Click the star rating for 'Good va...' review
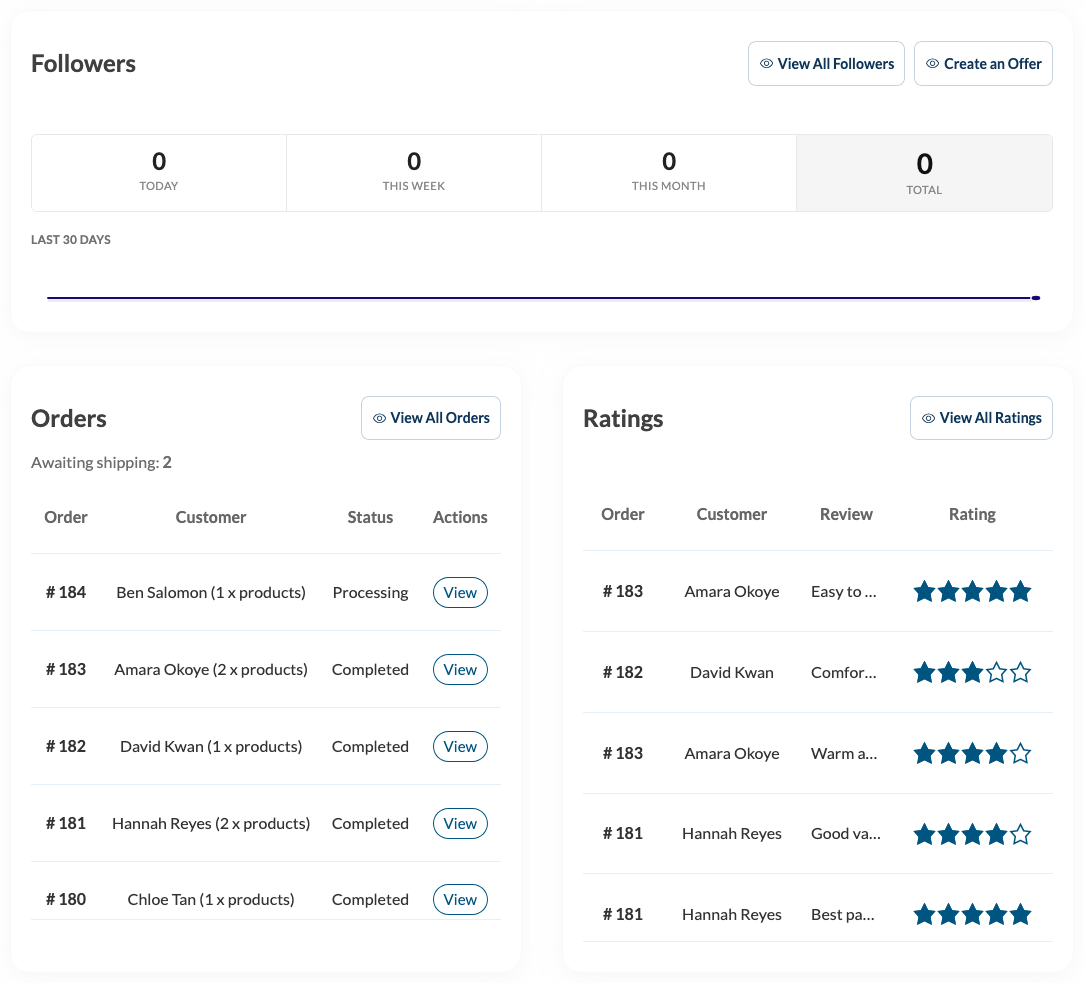 point(972,834)
